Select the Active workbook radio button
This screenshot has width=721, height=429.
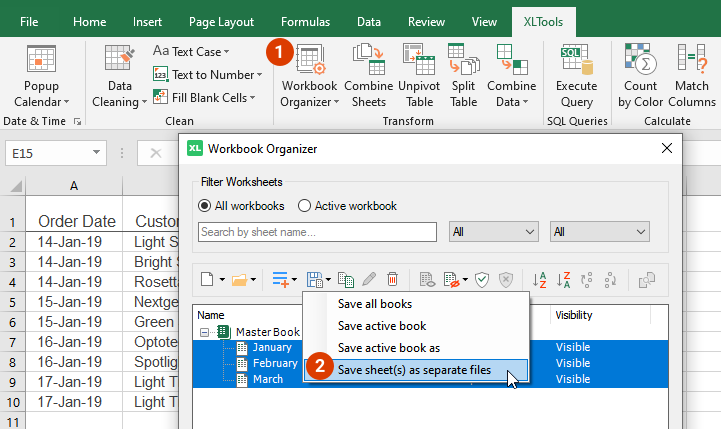(x=304, y=206)
